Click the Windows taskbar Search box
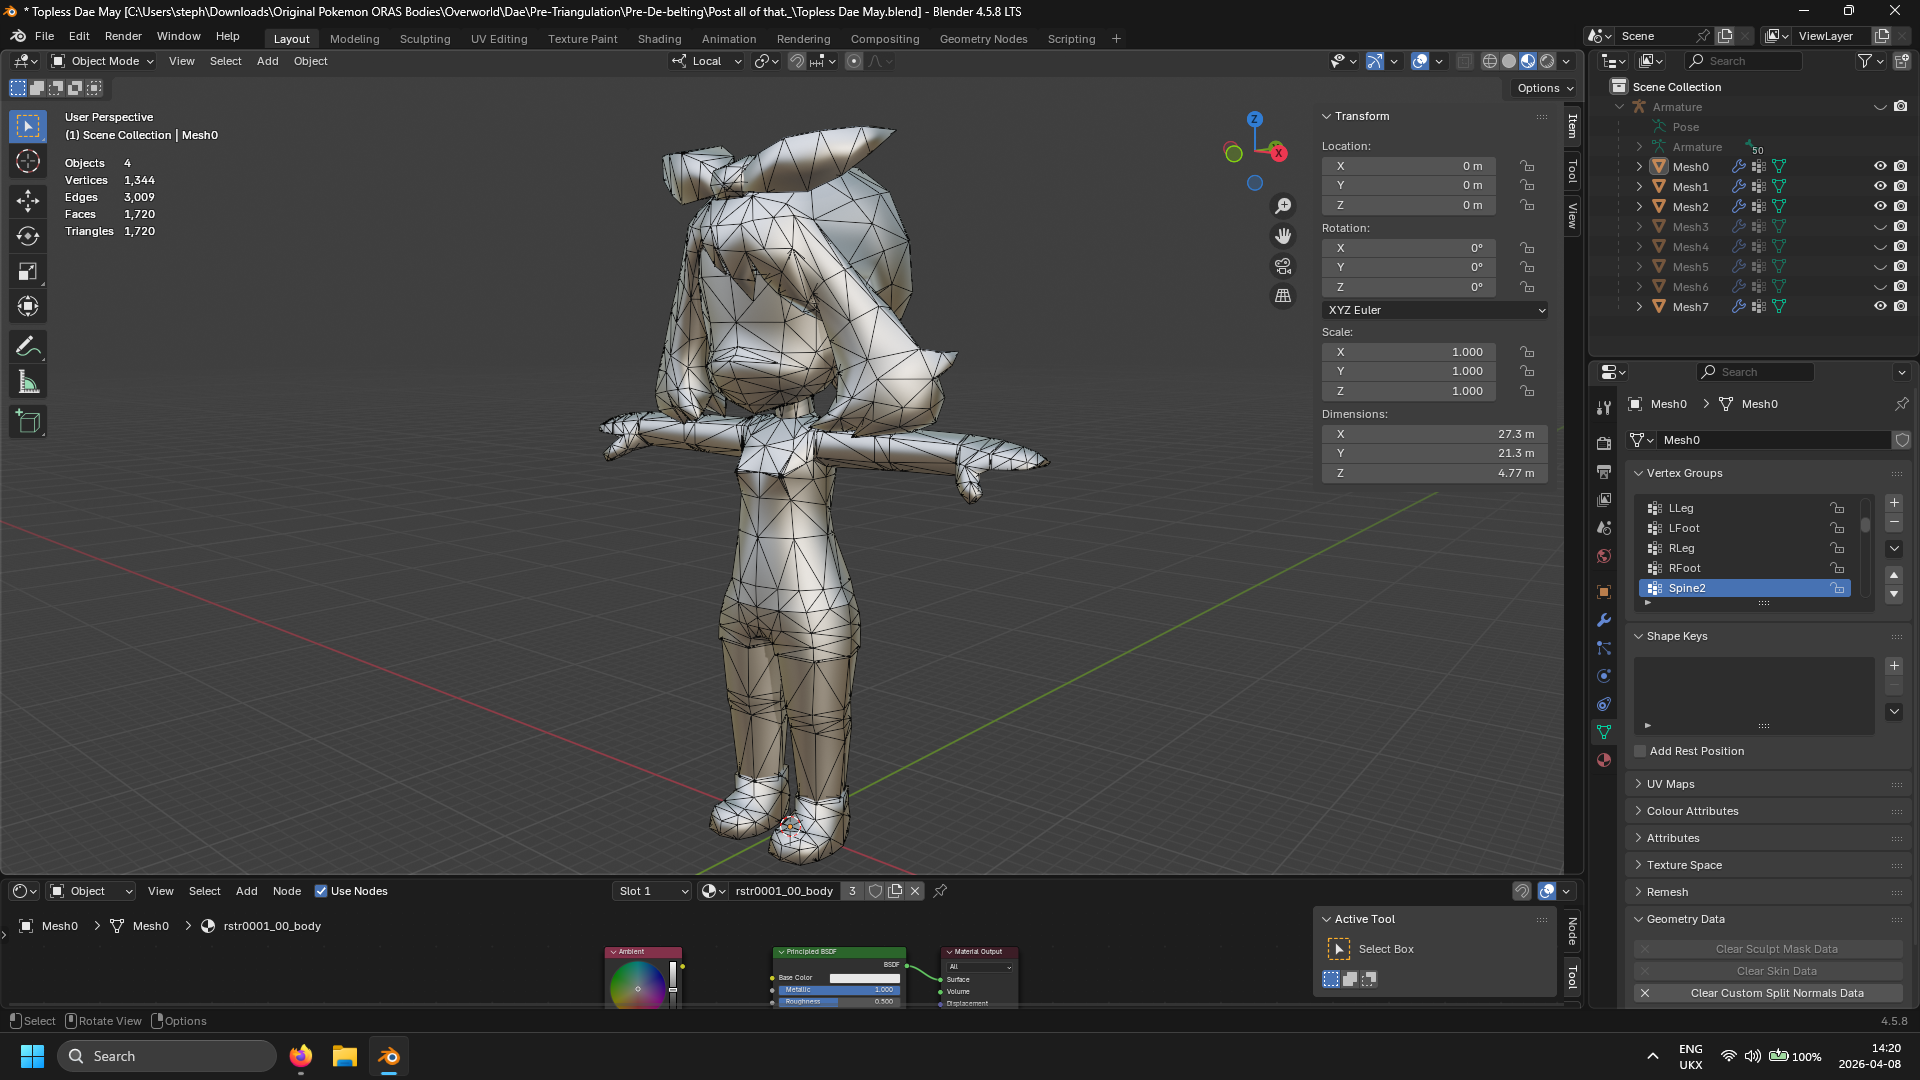 [166, 1056]
